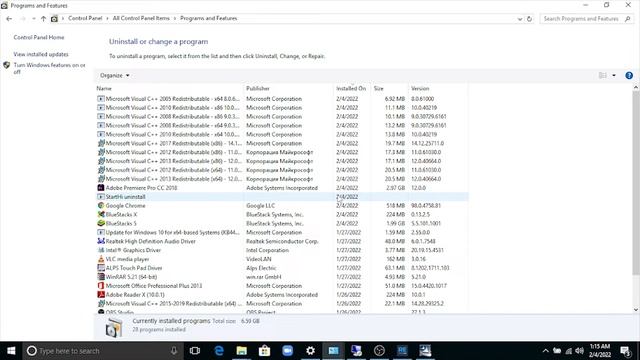This screenshot has width=640, height=360.
Task: Click the Microsoft Office Professional Plus icon
Action: point(101,286)
